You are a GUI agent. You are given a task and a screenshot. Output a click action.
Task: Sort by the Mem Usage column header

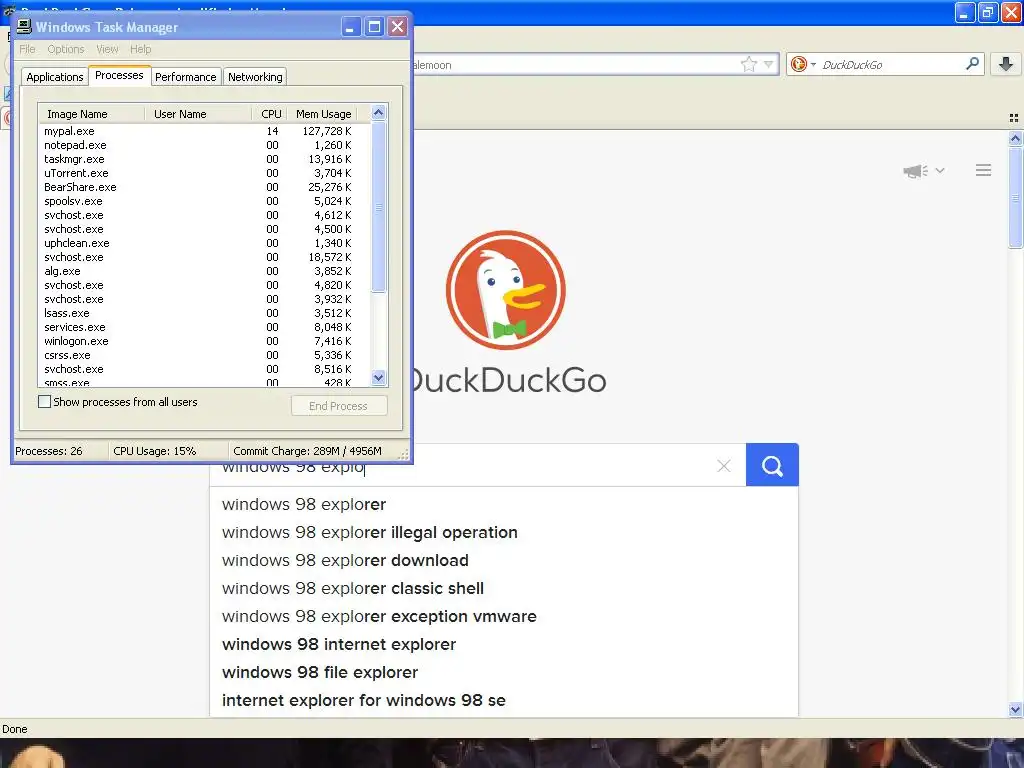(x=323, y=114)
